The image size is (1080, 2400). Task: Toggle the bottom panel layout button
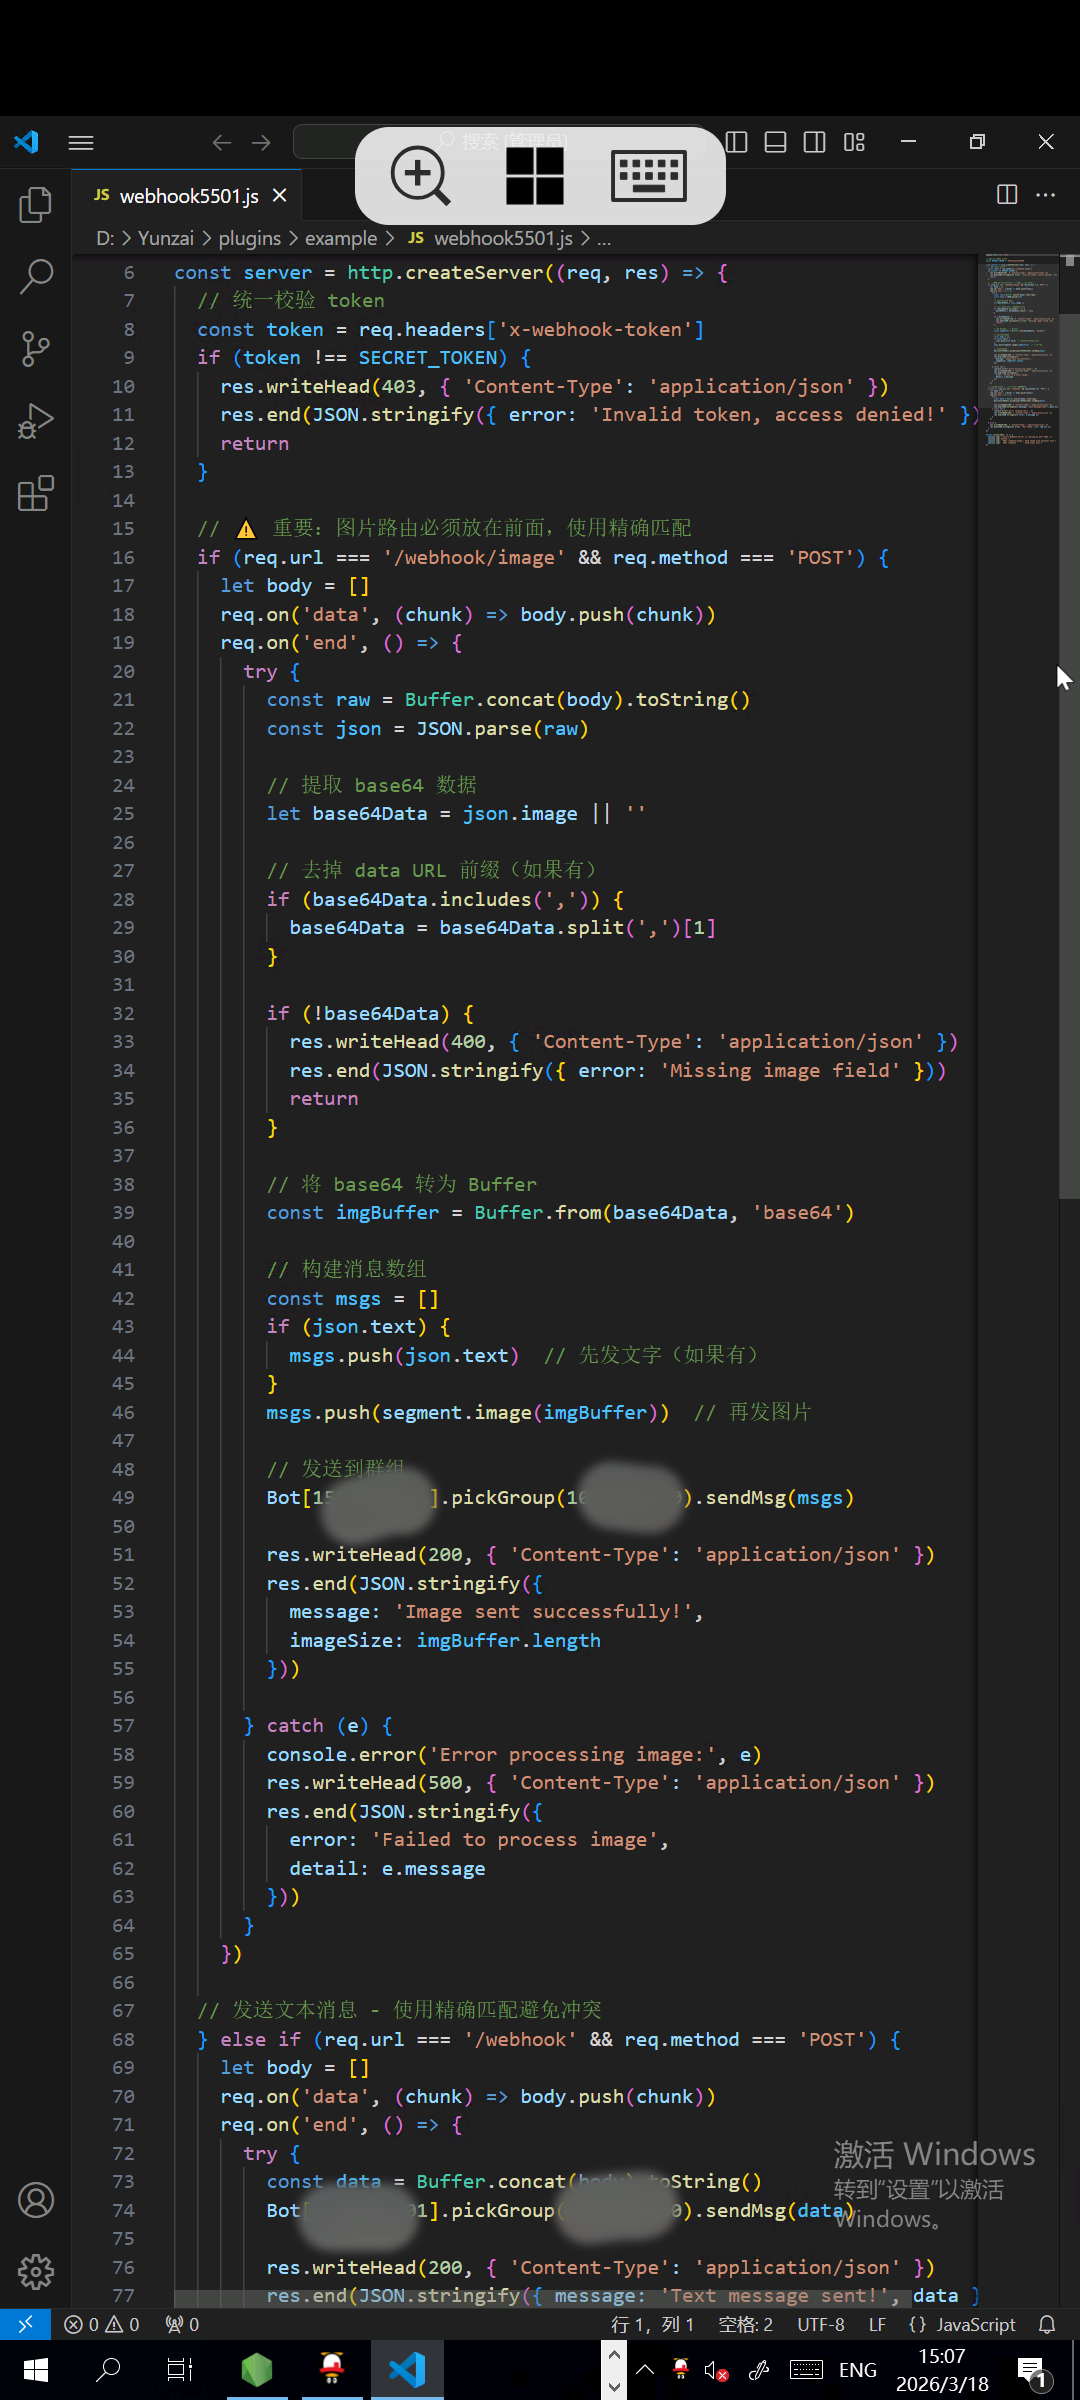pyautogui.click(x=775, y=142)
